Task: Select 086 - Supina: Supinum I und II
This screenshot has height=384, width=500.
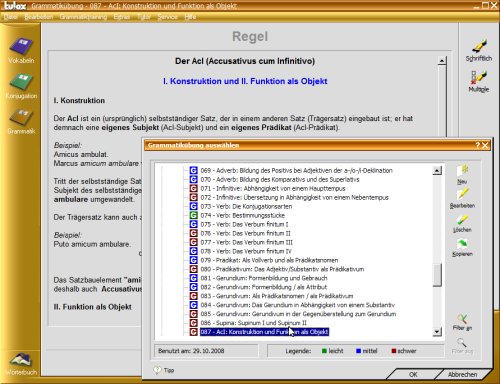Action: [254, 323]
